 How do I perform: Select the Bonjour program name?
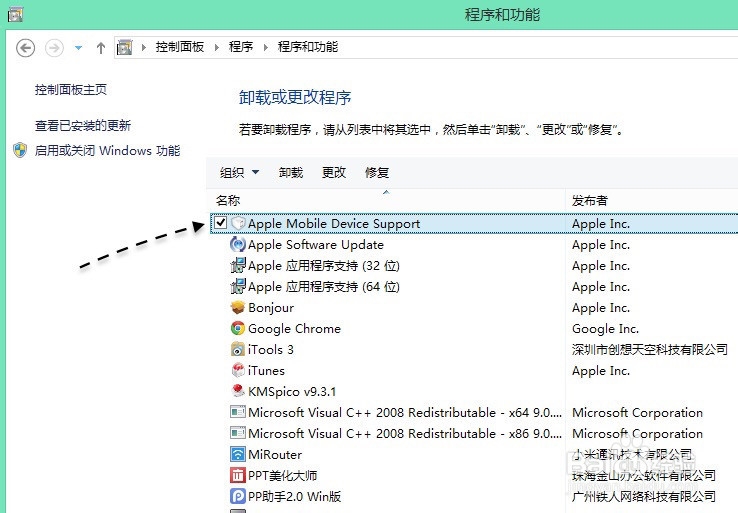pyautogui.click(x=271, y=308)
